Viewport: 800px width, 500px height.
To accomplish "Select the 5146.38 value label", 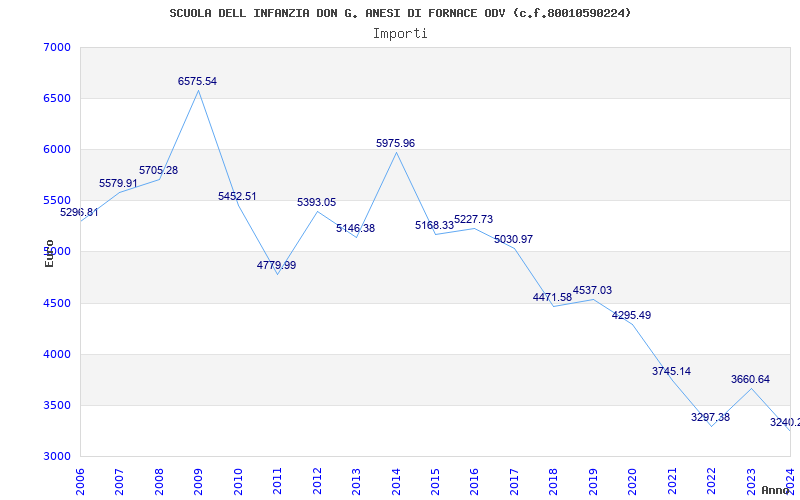I will coord(356,228).
